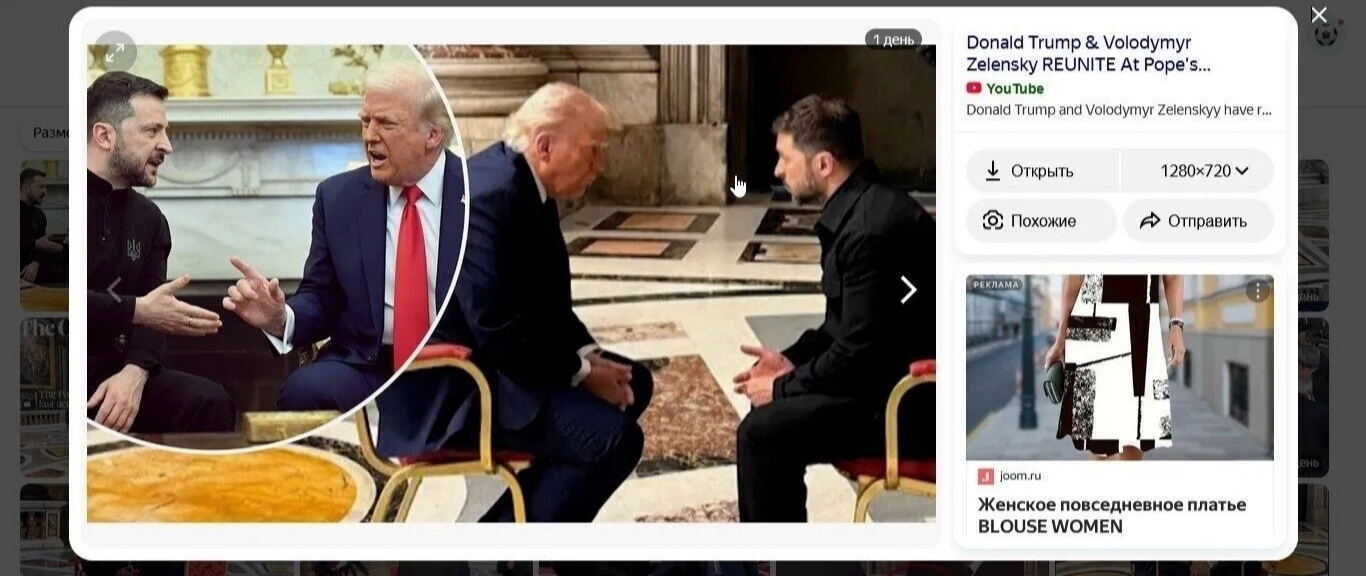
Task: Click the Открыть button
Action: 1042,171
